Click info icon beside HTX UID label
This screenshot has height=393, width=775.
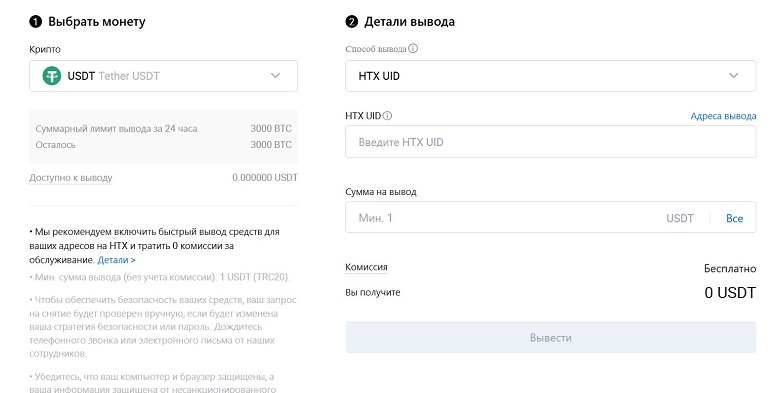[x=388, y=116]
